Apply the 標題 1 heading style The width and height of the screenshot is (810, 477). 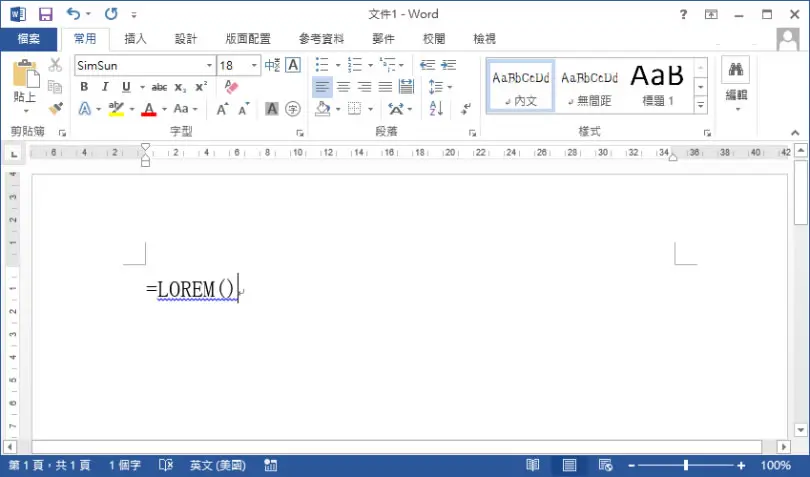pos(658,86)
